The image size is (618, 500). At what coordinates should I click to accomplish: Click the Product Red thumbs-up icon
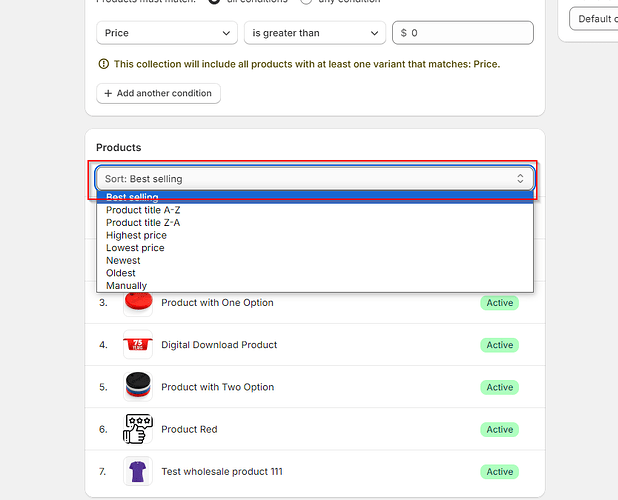pos(138,429)
